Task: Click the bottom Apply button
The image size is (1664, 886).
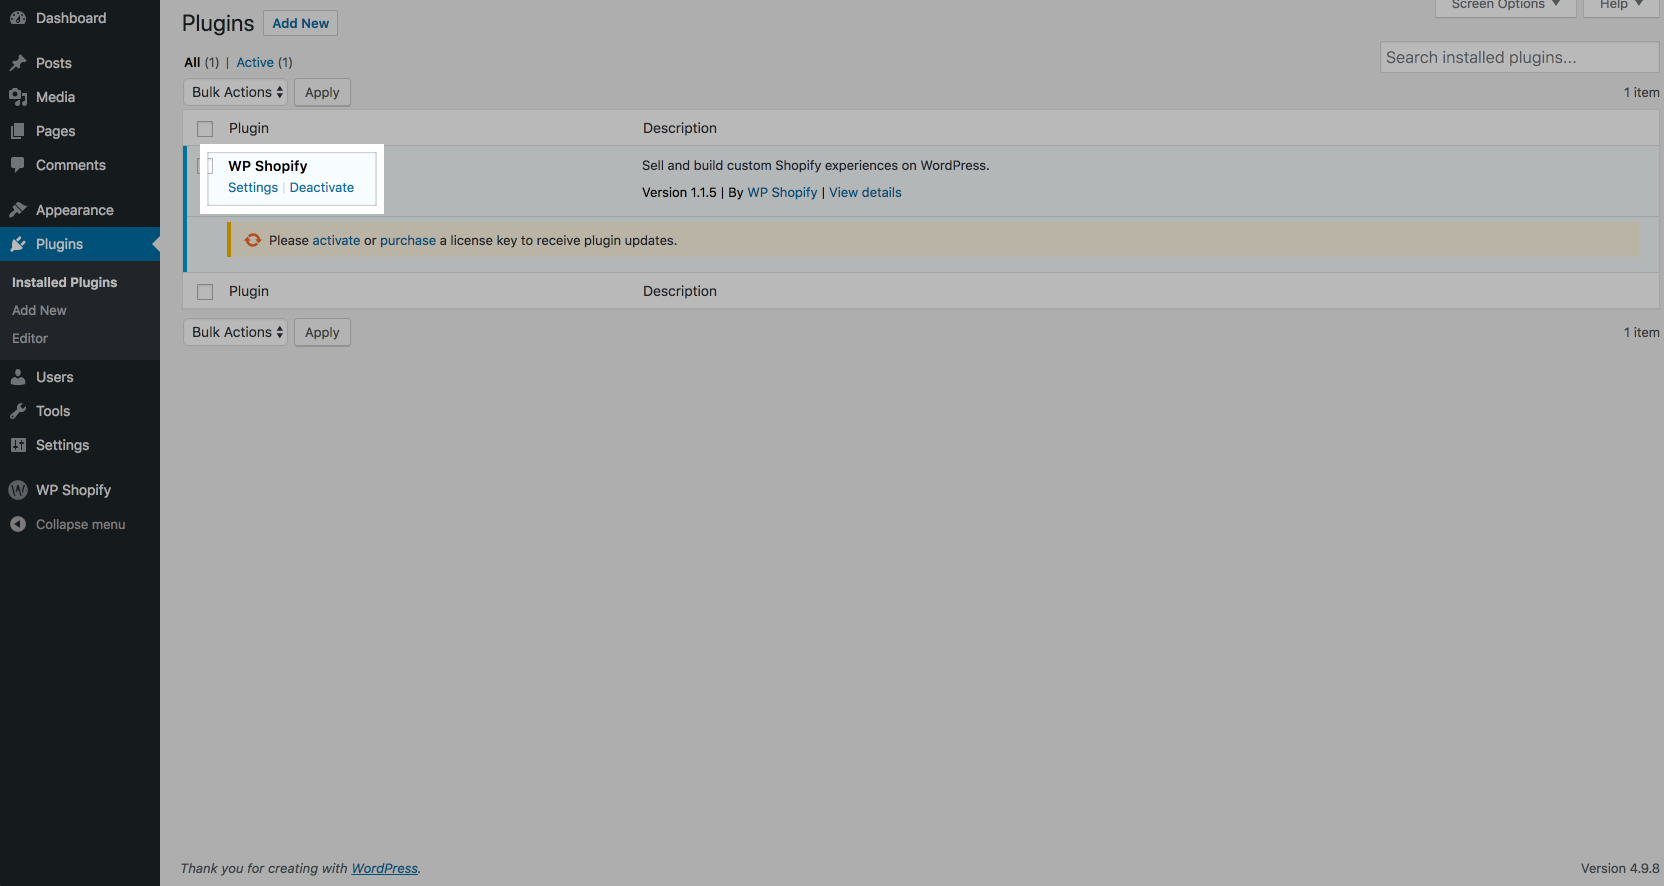Action: click(322, 332)
